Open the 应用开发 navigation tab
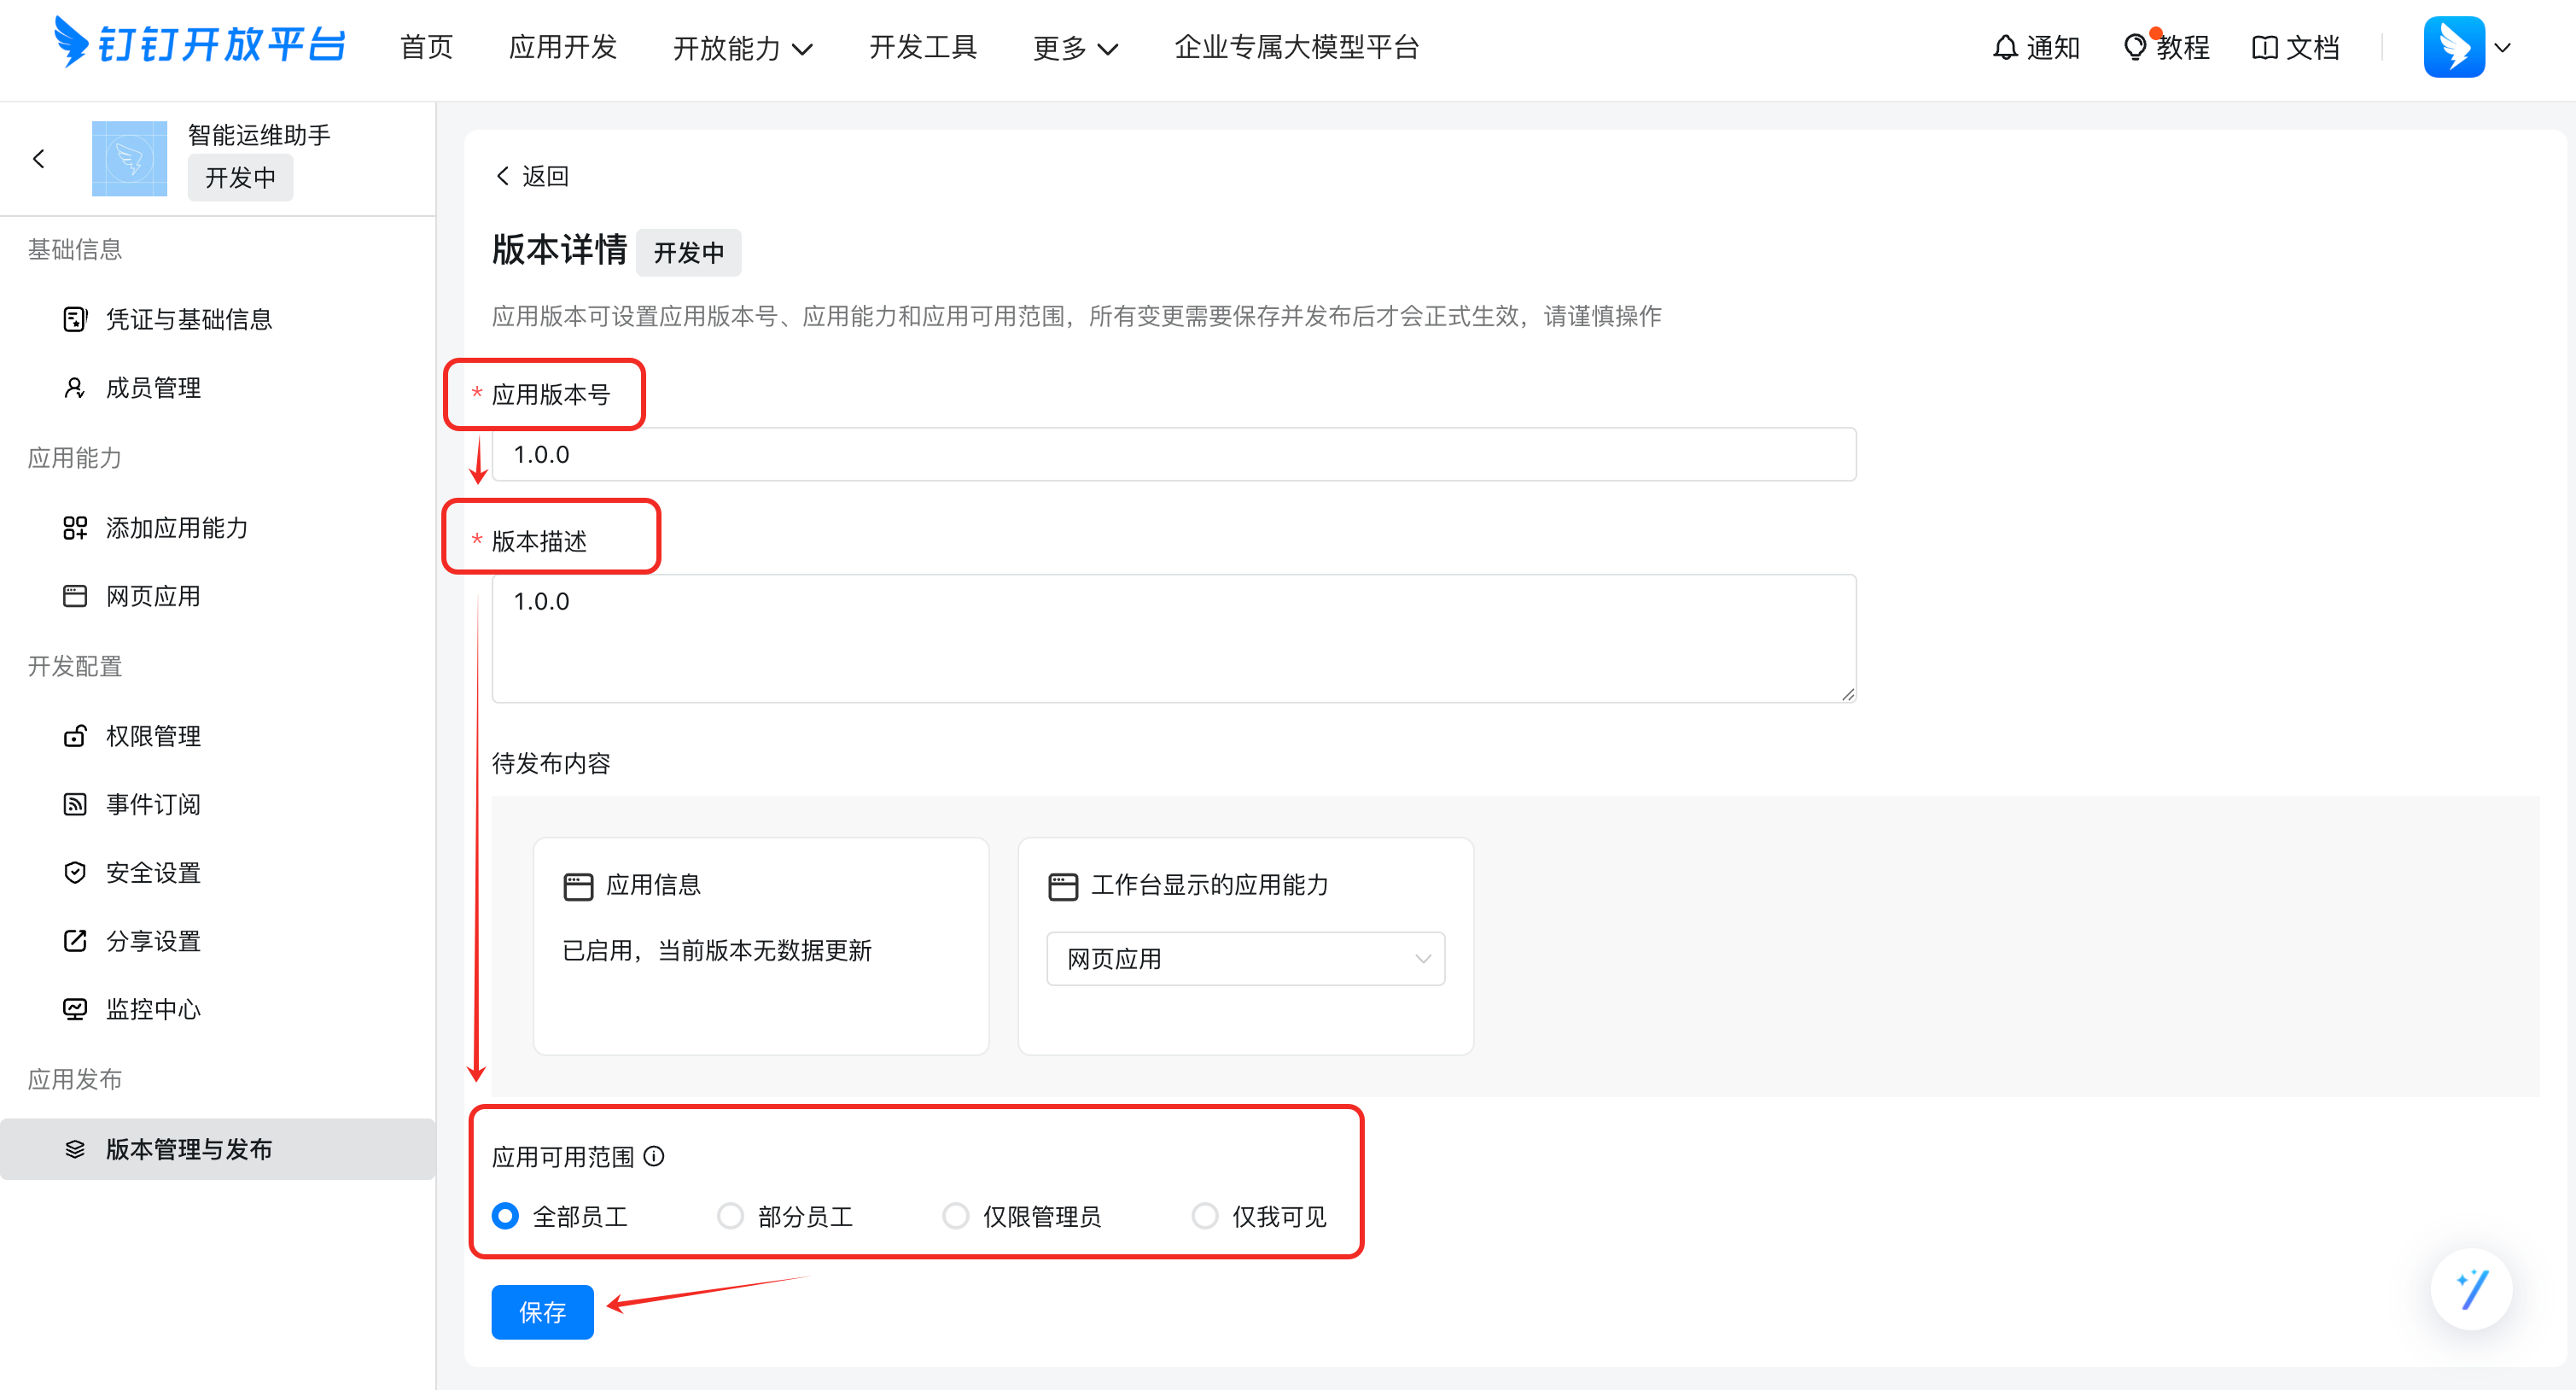The height and width of the screenshot is (1390, 2576). tap(562, 47)
